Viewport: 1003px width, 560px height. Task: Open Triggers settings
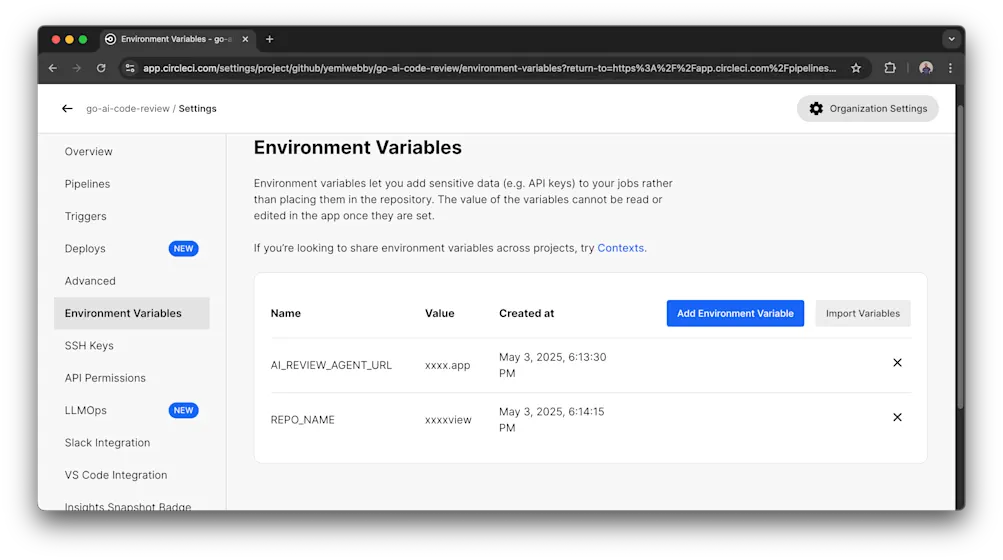point(86,216)
